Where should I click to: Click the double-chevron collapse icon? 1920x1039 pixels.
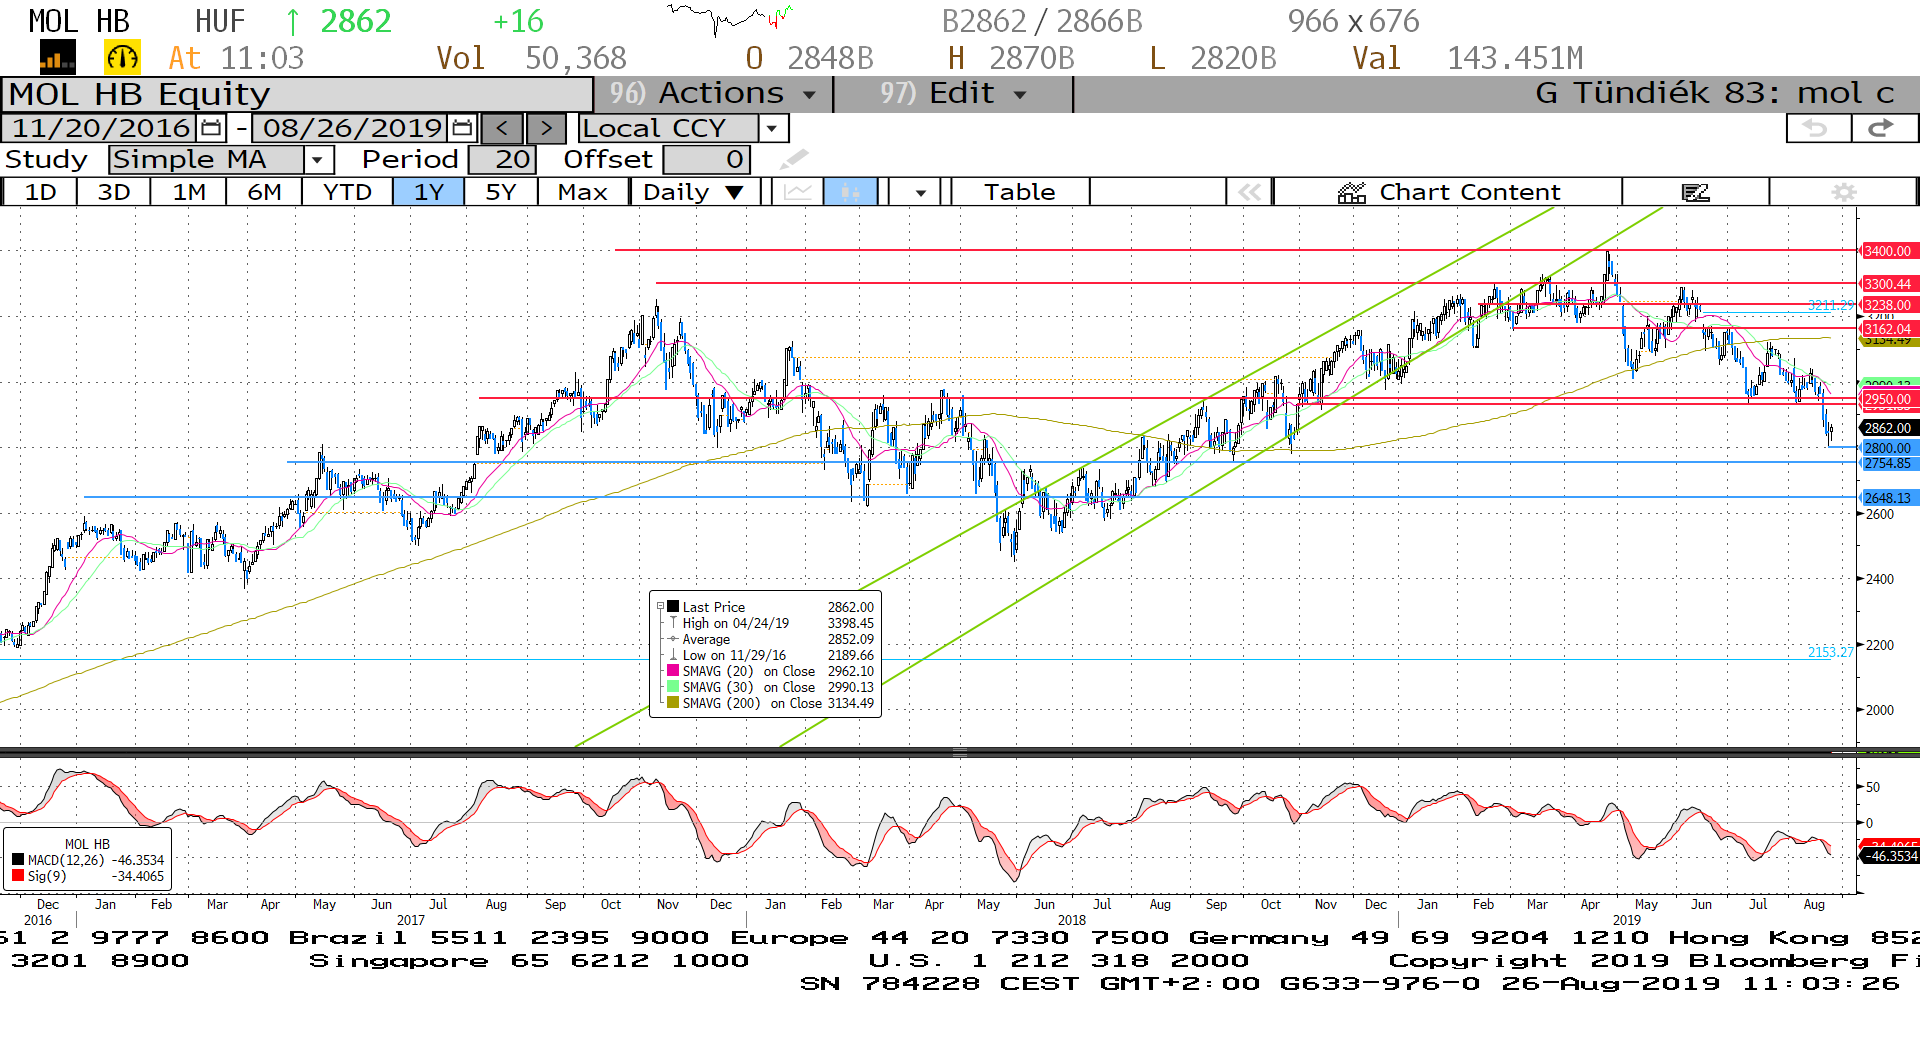[x=1249, y=192]
